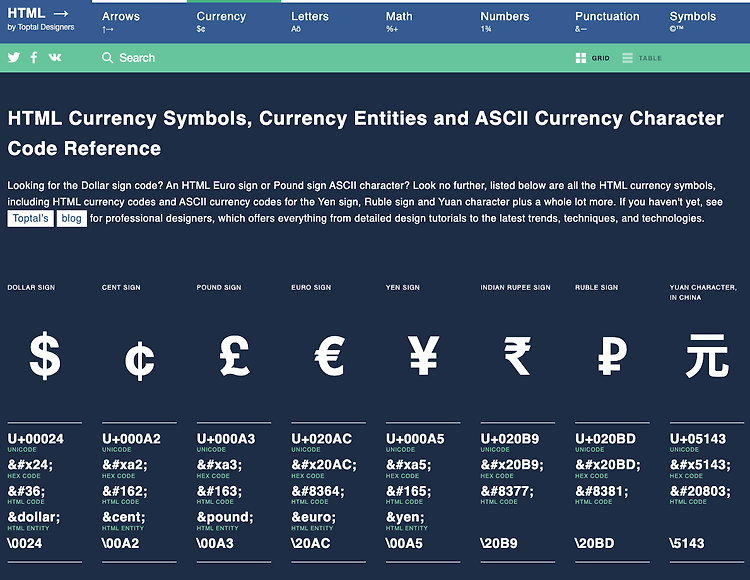Click Unicode value U+000A3

226,438
